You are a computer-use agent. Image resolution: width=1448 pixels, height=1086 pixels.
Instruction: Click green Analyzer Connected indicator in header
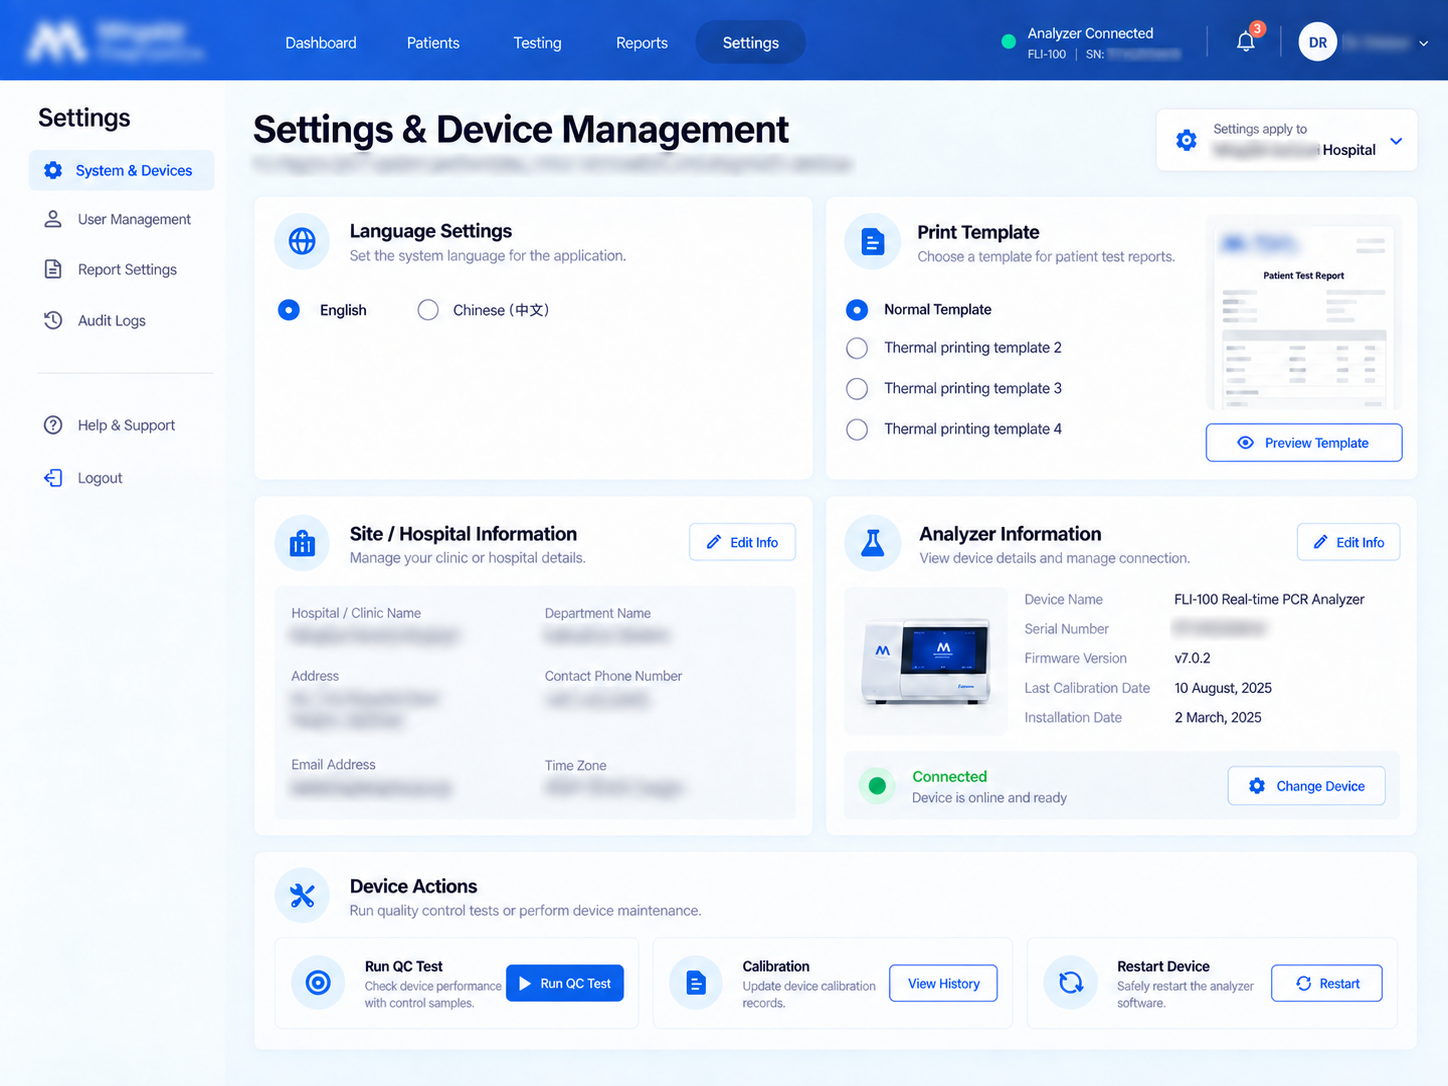[x=1008, y=42]
